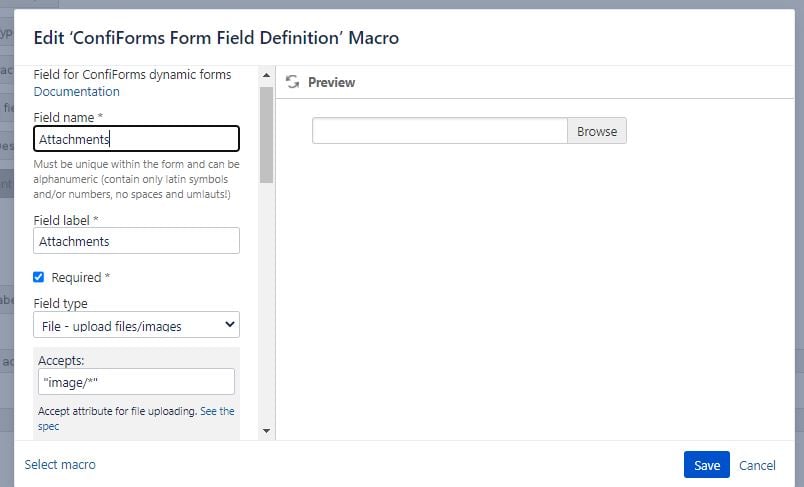Save the macro settings

point(707,465)
